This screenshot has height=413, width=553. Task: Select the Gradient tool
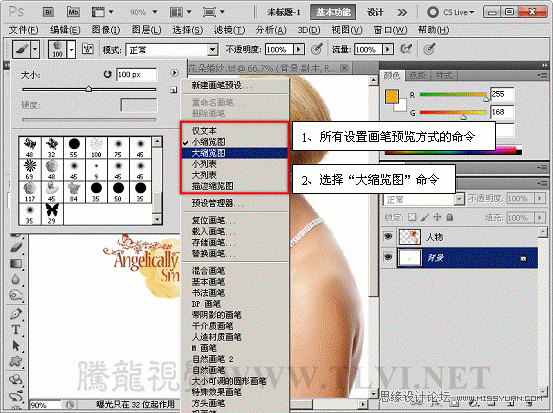pos(16,263)
